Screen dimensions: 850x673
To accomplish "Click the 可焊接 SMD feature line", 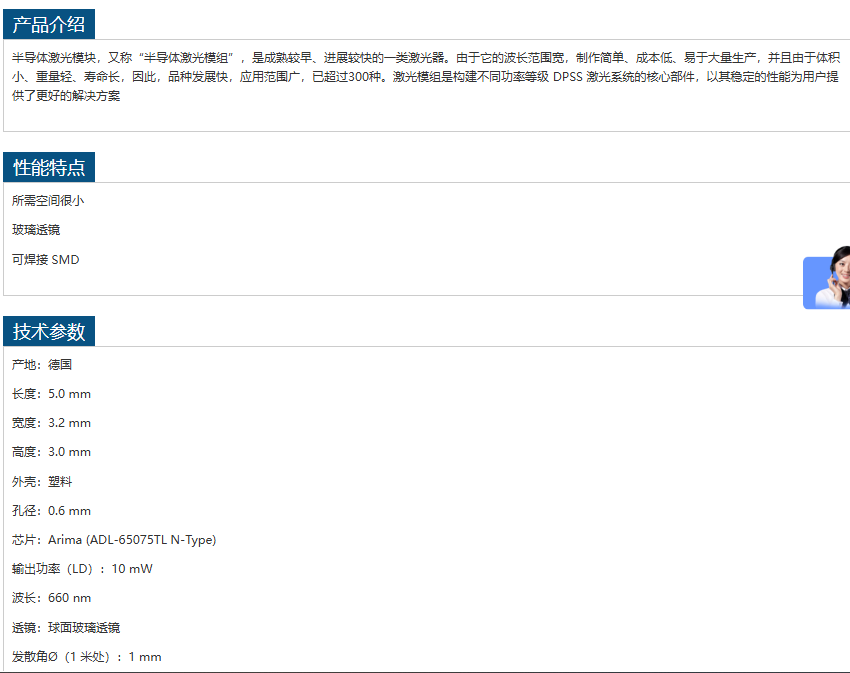I will click(46, 260).
